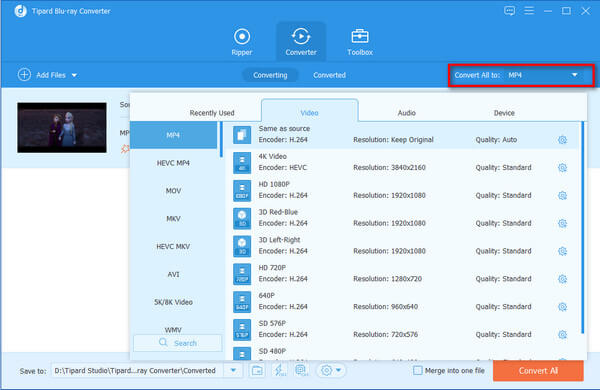Click the 4K Video preset icon
This screenshot has width=600, height=390.
242,163
